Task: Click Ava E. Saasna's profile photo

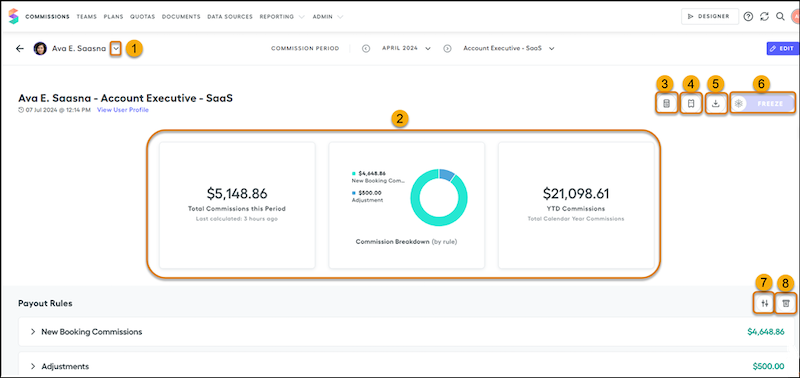Action: [x=40, y=48]
